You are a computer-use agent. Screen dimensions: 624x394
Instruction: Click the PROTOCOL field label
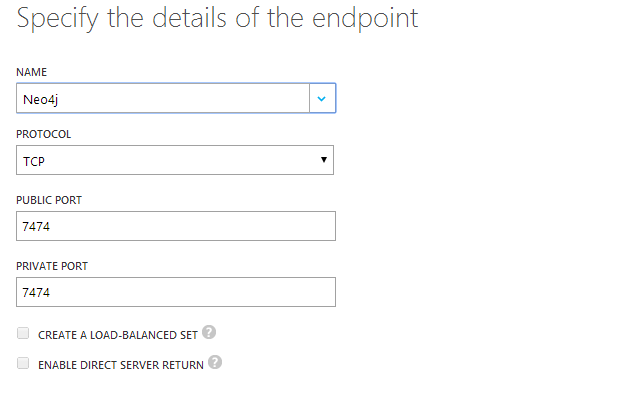[43, 134]
